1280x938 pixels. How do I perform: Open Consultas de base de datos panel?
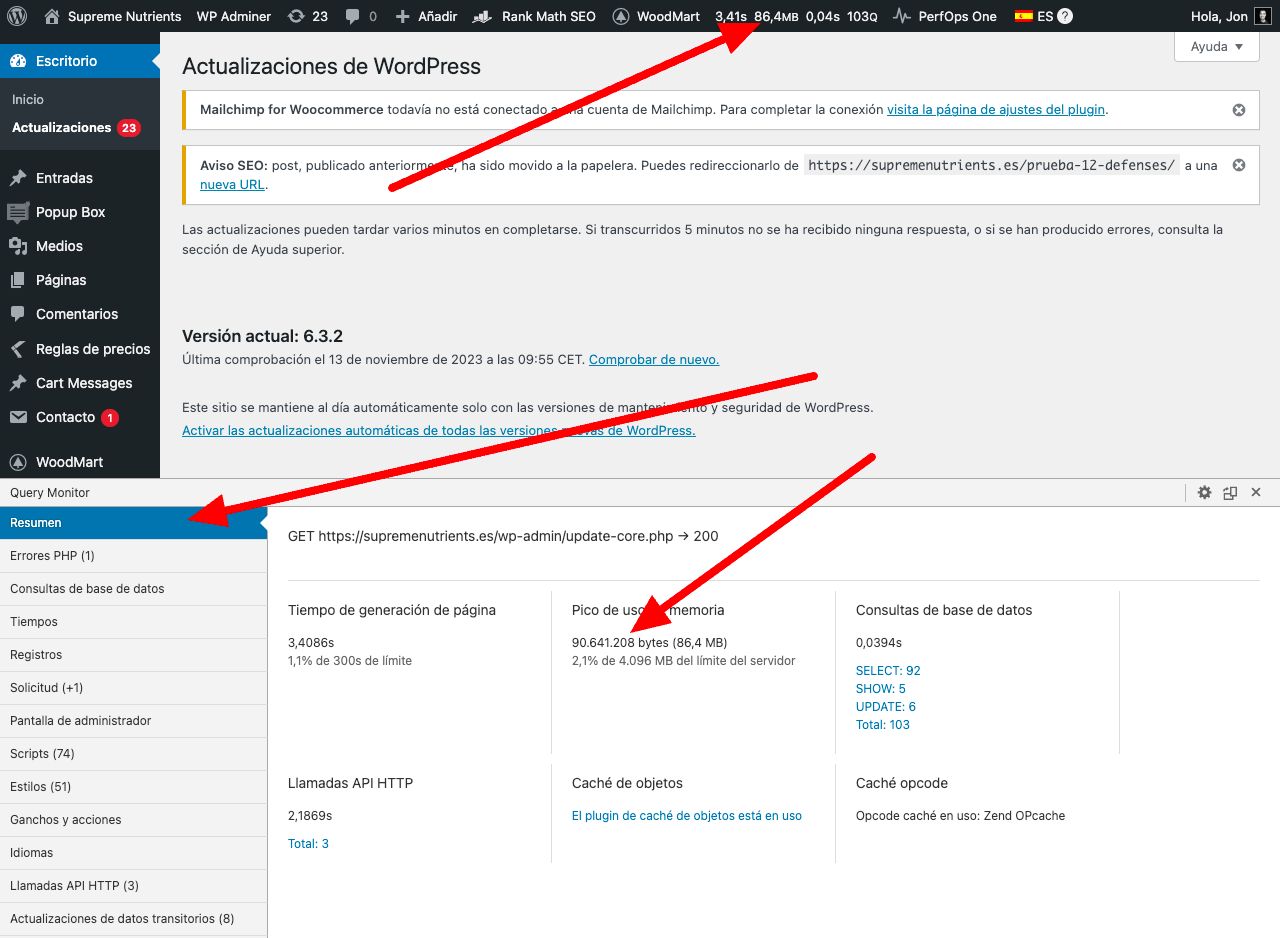point(134,589)
